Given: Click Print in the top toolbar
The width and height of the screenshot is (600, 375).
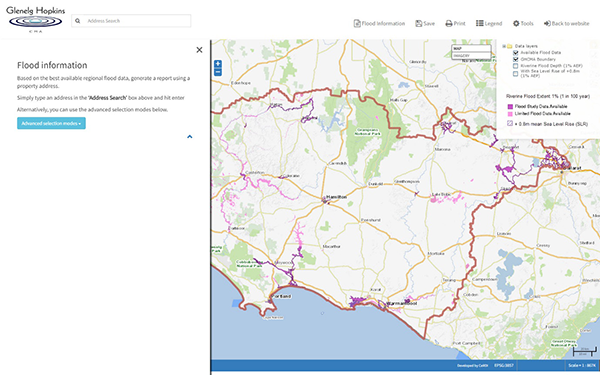Looking at the screenshot, I should pyautogui.click(x=455, y=23).
